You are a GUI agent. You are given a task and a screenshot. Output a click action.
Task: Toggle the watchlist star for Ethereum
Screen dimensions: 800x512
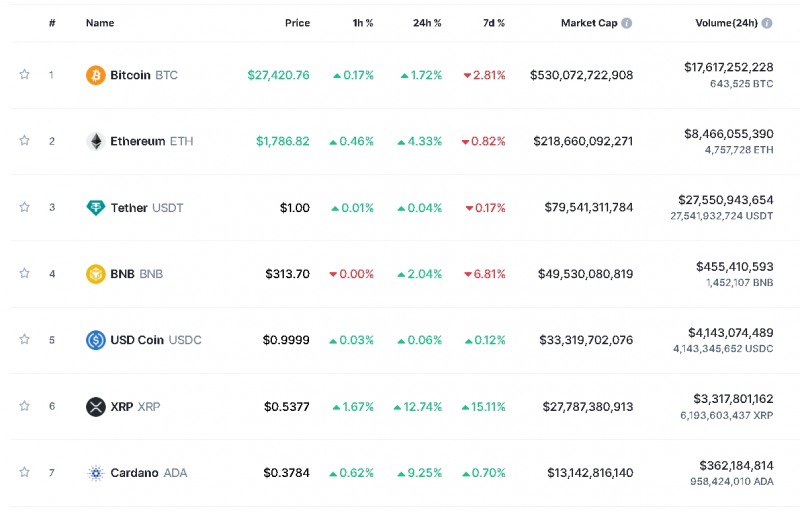click(24, 141)
